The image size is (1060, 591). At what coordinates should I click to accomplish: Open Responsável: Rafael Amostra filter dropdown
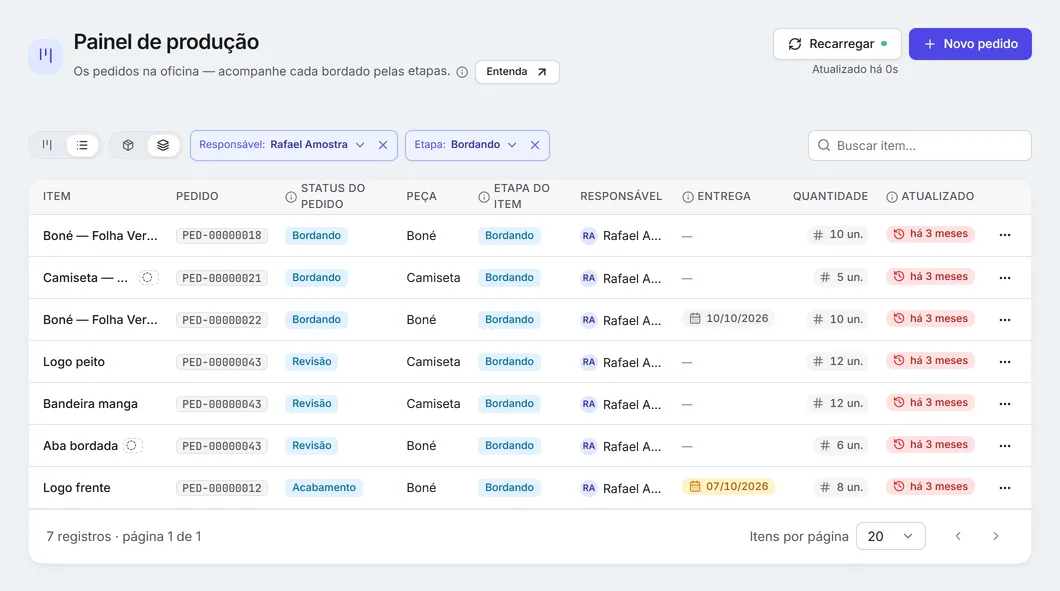[x=282, y=145]
